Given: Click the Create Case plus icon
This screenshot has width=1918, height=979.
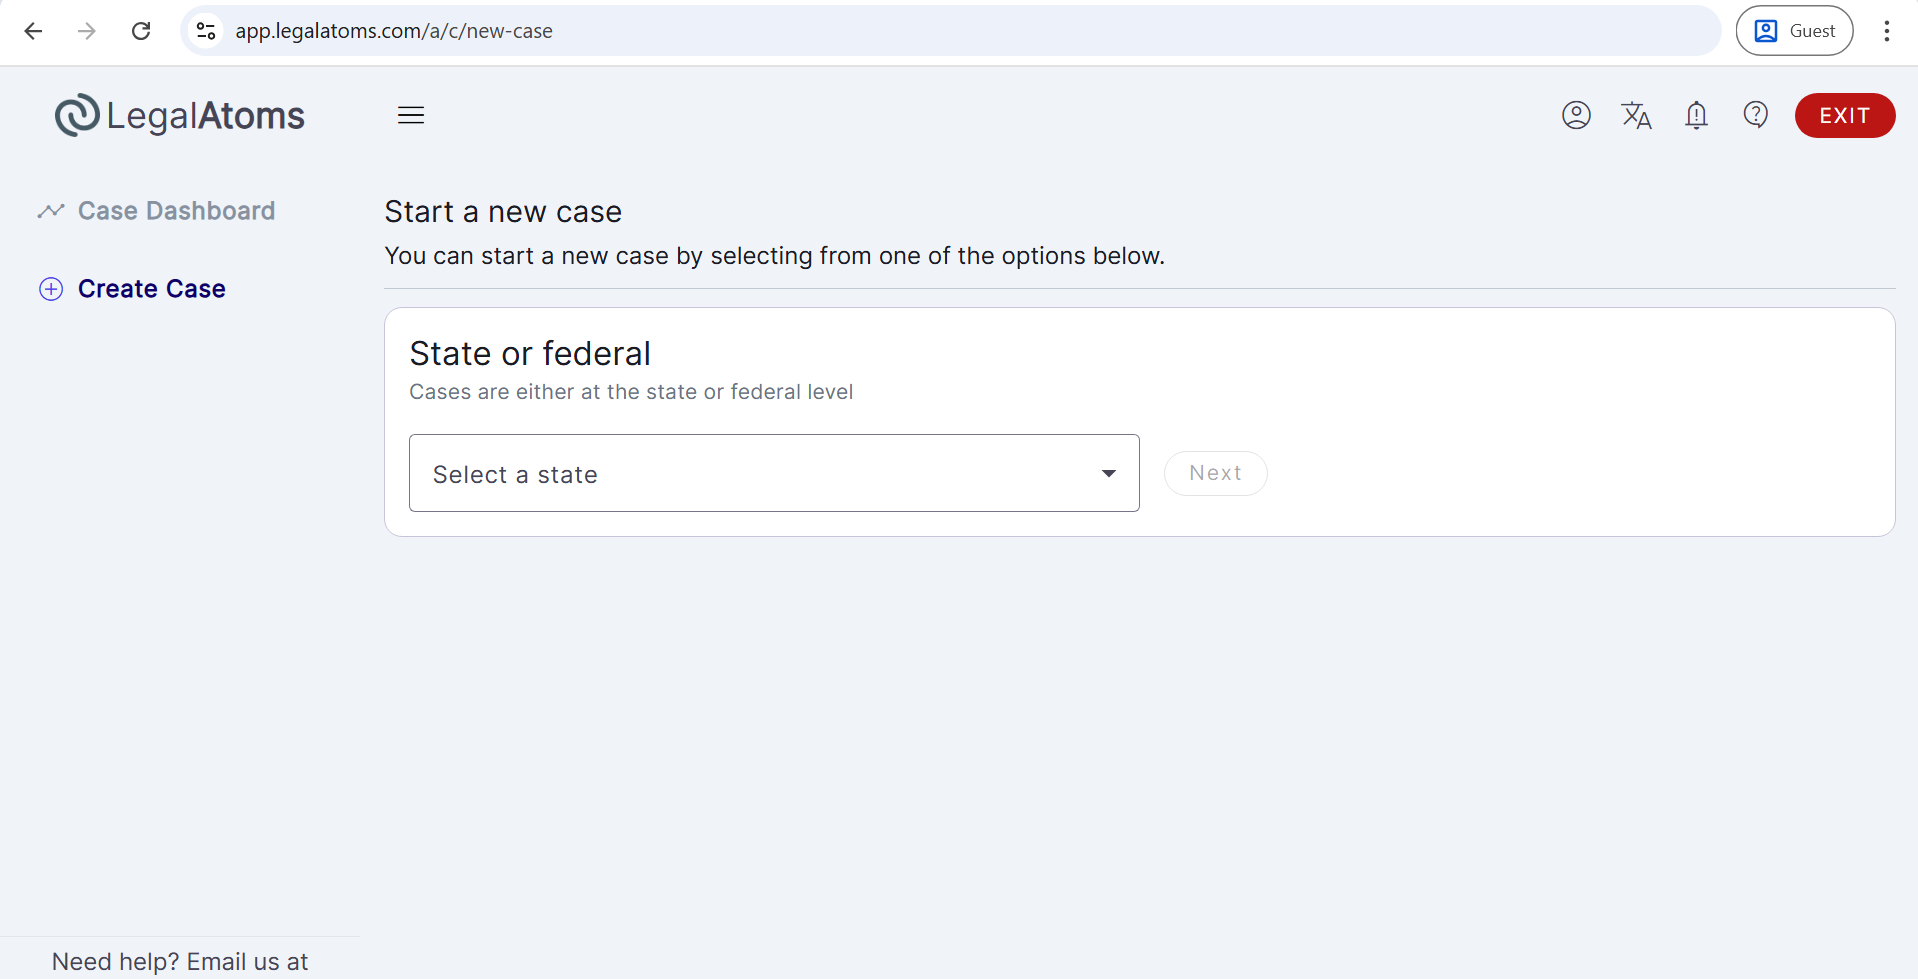Looking at the screenshot, I should tap(51, 289).
